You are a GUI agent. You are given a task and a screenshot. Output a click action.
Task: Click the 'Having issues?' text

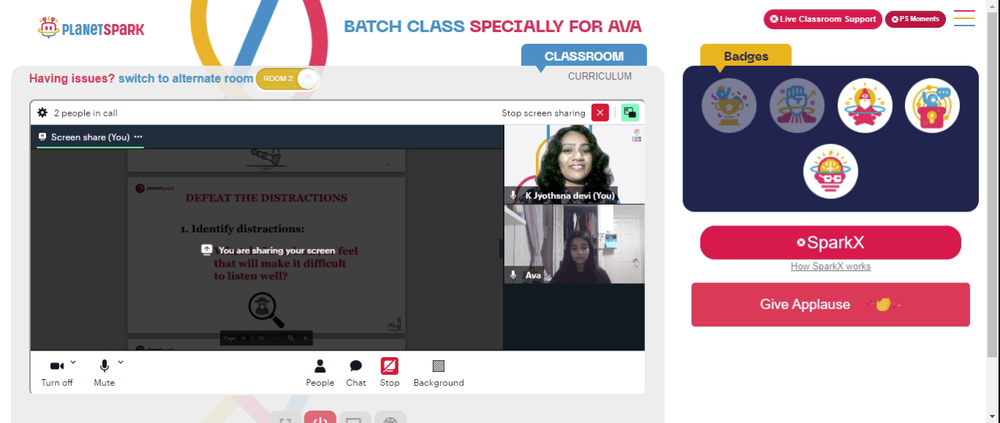[x=72, y=78]
